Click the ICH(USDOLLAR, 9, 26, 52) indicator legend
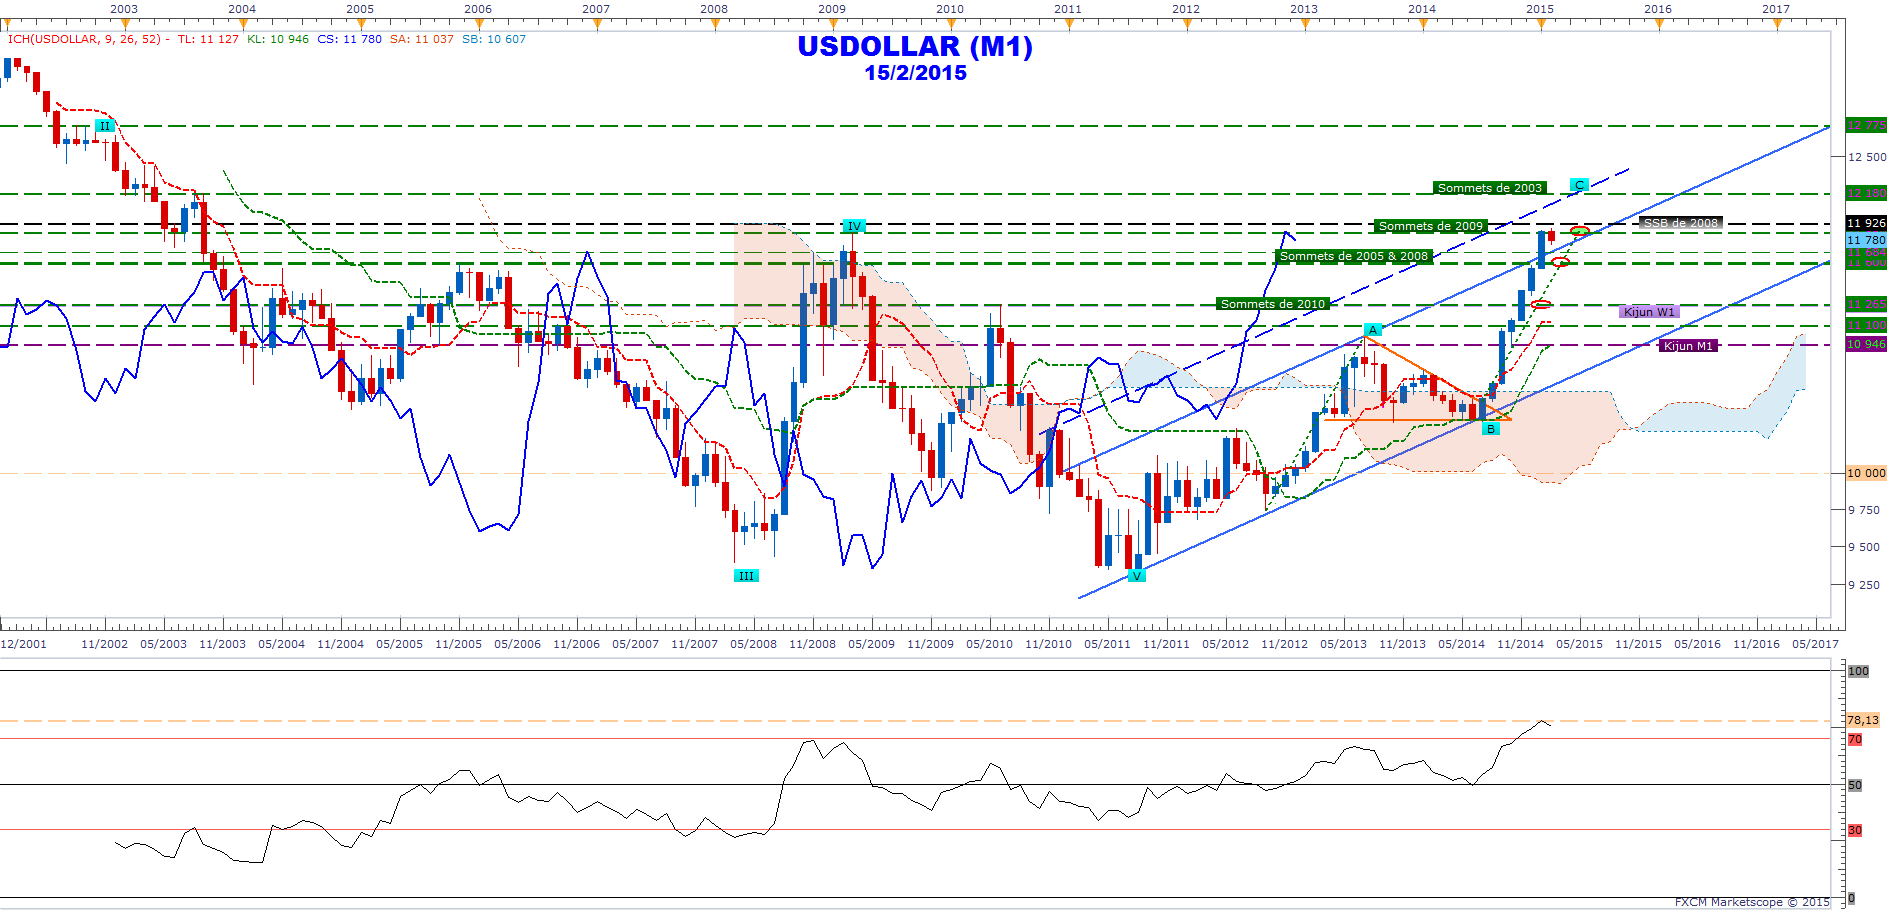Image resolution: width=1903 pixels, height=910 pixels. pos(84,39)
